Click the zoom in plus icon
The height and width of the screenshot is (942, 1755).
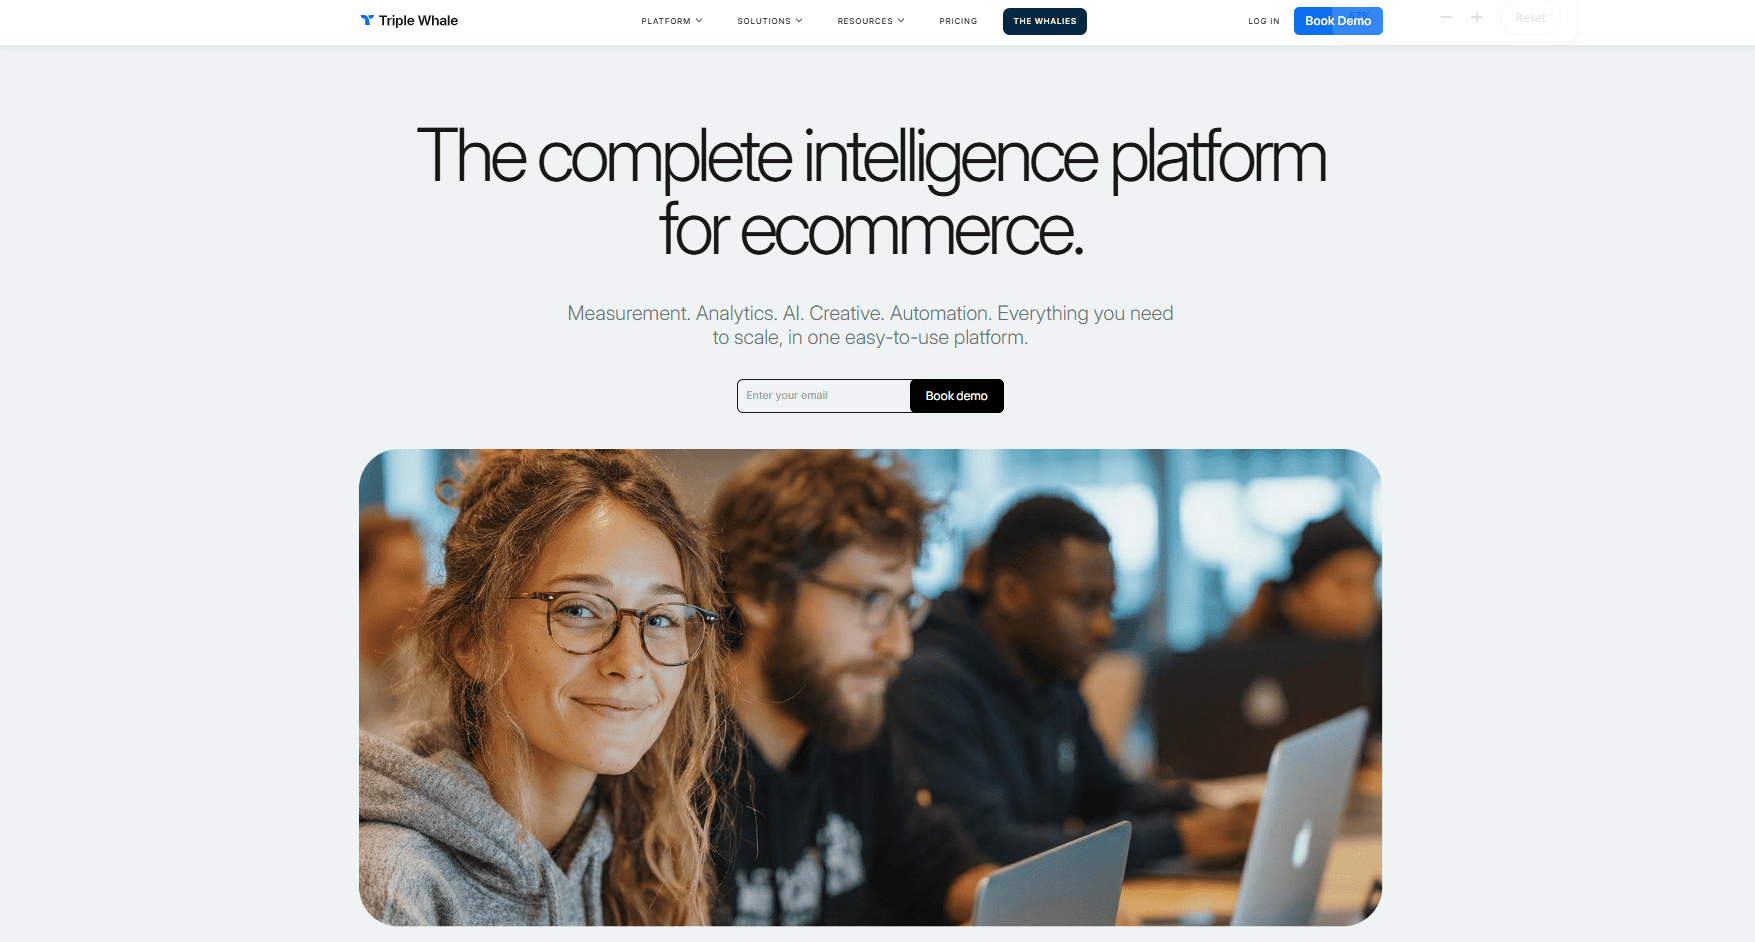pyautogui.click(x=1477, y=17)
